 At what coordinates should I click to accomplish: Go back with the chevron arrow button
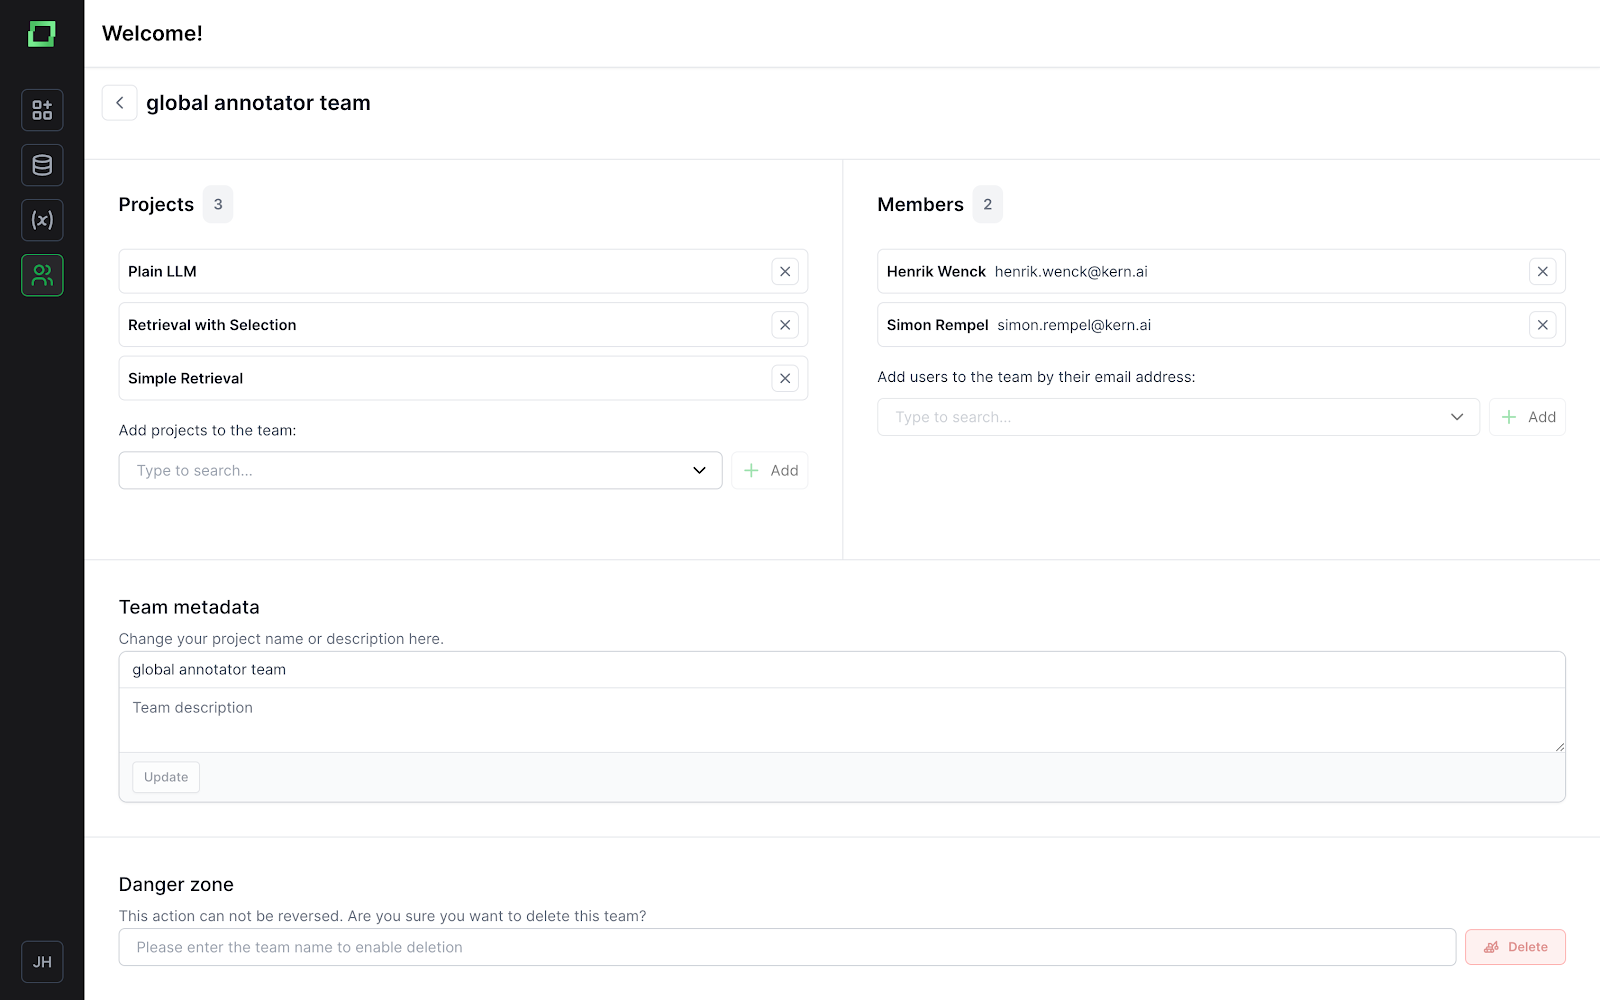pos(119,103)
